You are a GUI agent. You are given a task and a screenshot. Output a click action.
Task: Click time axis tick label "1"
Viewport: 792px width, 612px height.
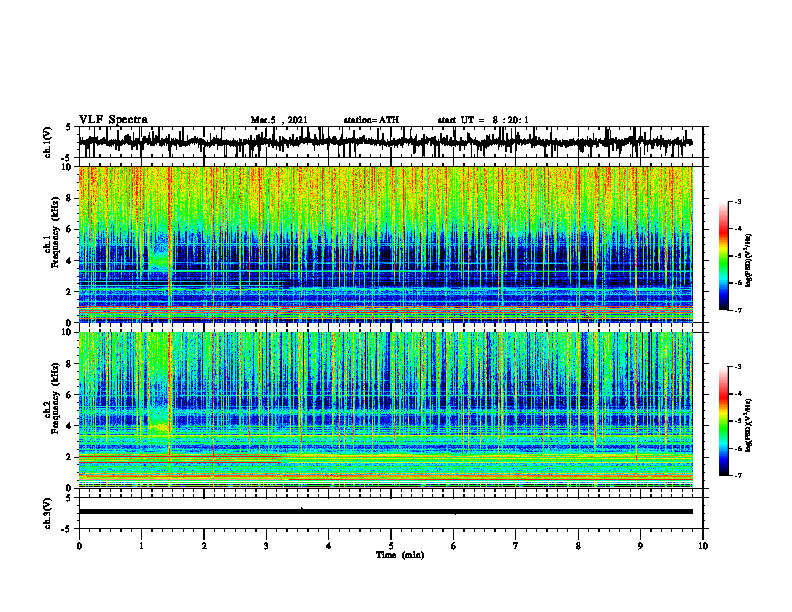pyautogui.click(x=141, y=546)
